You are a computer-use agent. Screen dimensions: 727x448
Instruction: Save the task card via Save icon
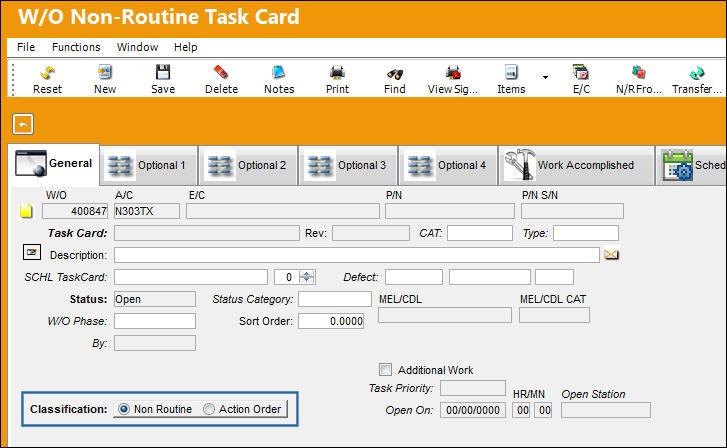coord(163,72)
